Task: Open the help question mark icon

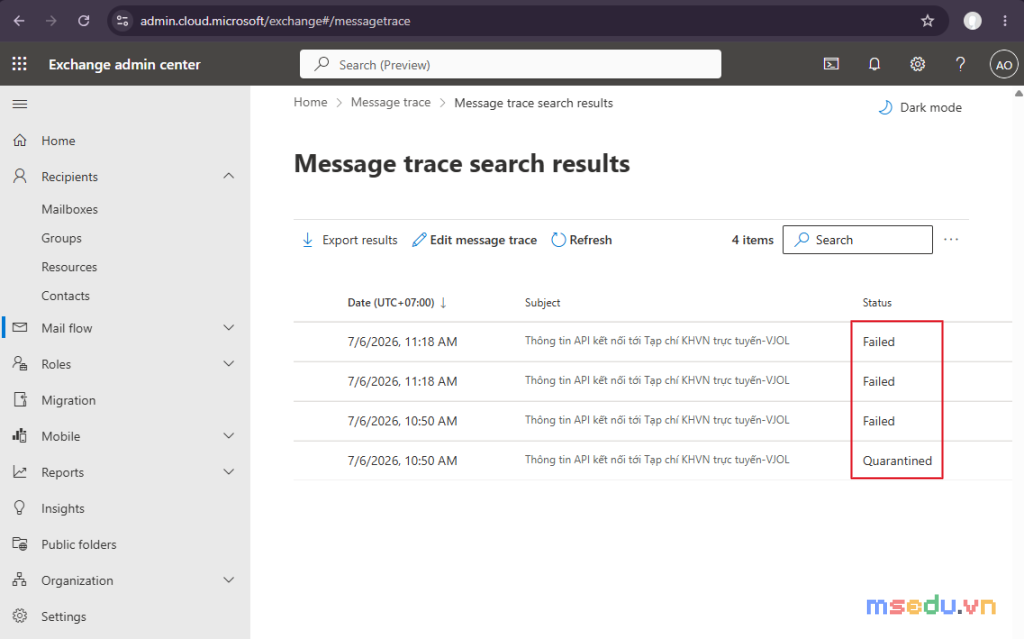Action: [x=960, y=64]
